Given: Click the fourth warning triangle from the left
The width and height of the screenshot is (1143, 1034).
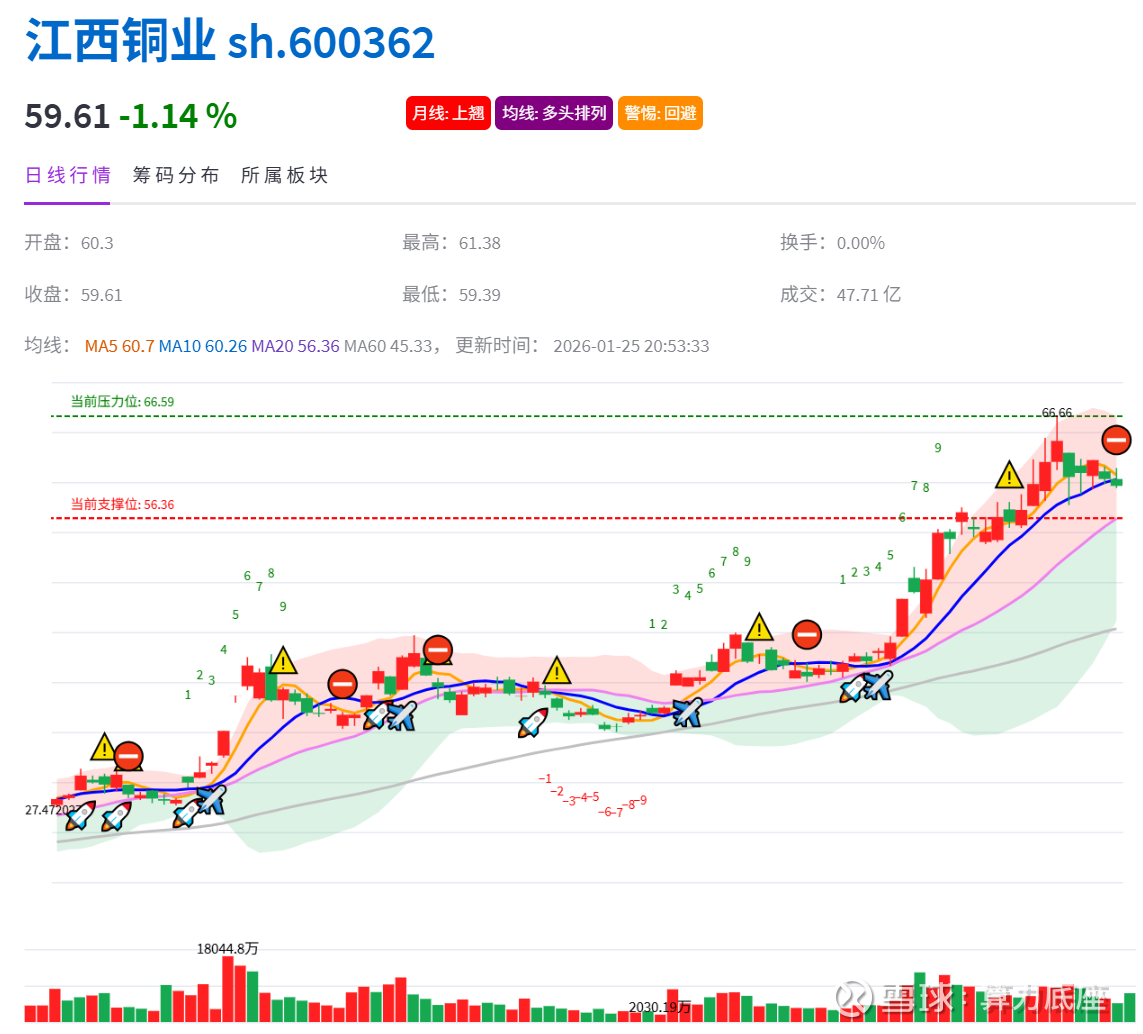Looking at the screenshot, I should pos(760,627).
